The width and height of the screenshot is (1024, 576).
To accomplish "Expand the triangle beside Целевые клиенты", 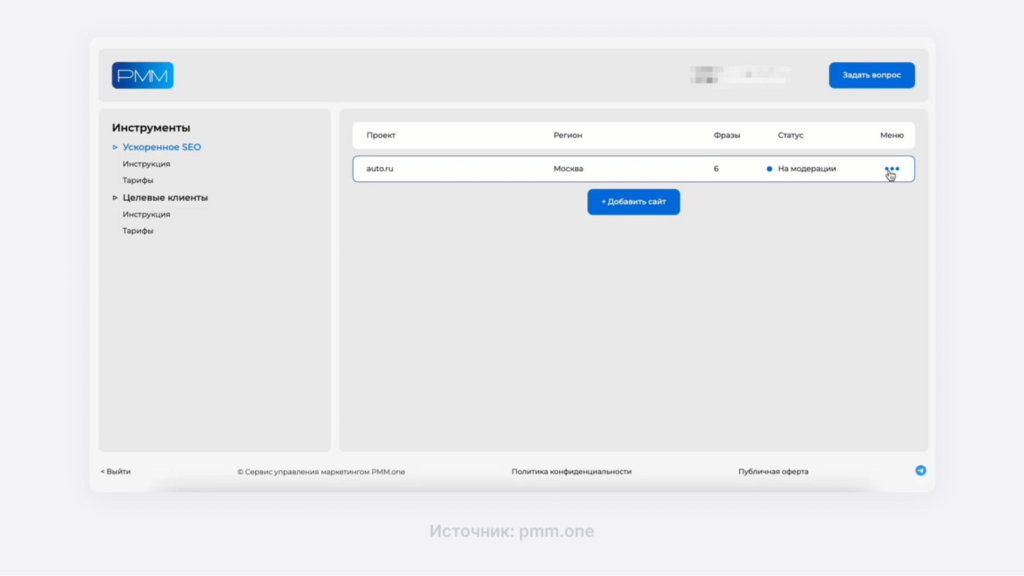I will point(115,198).
